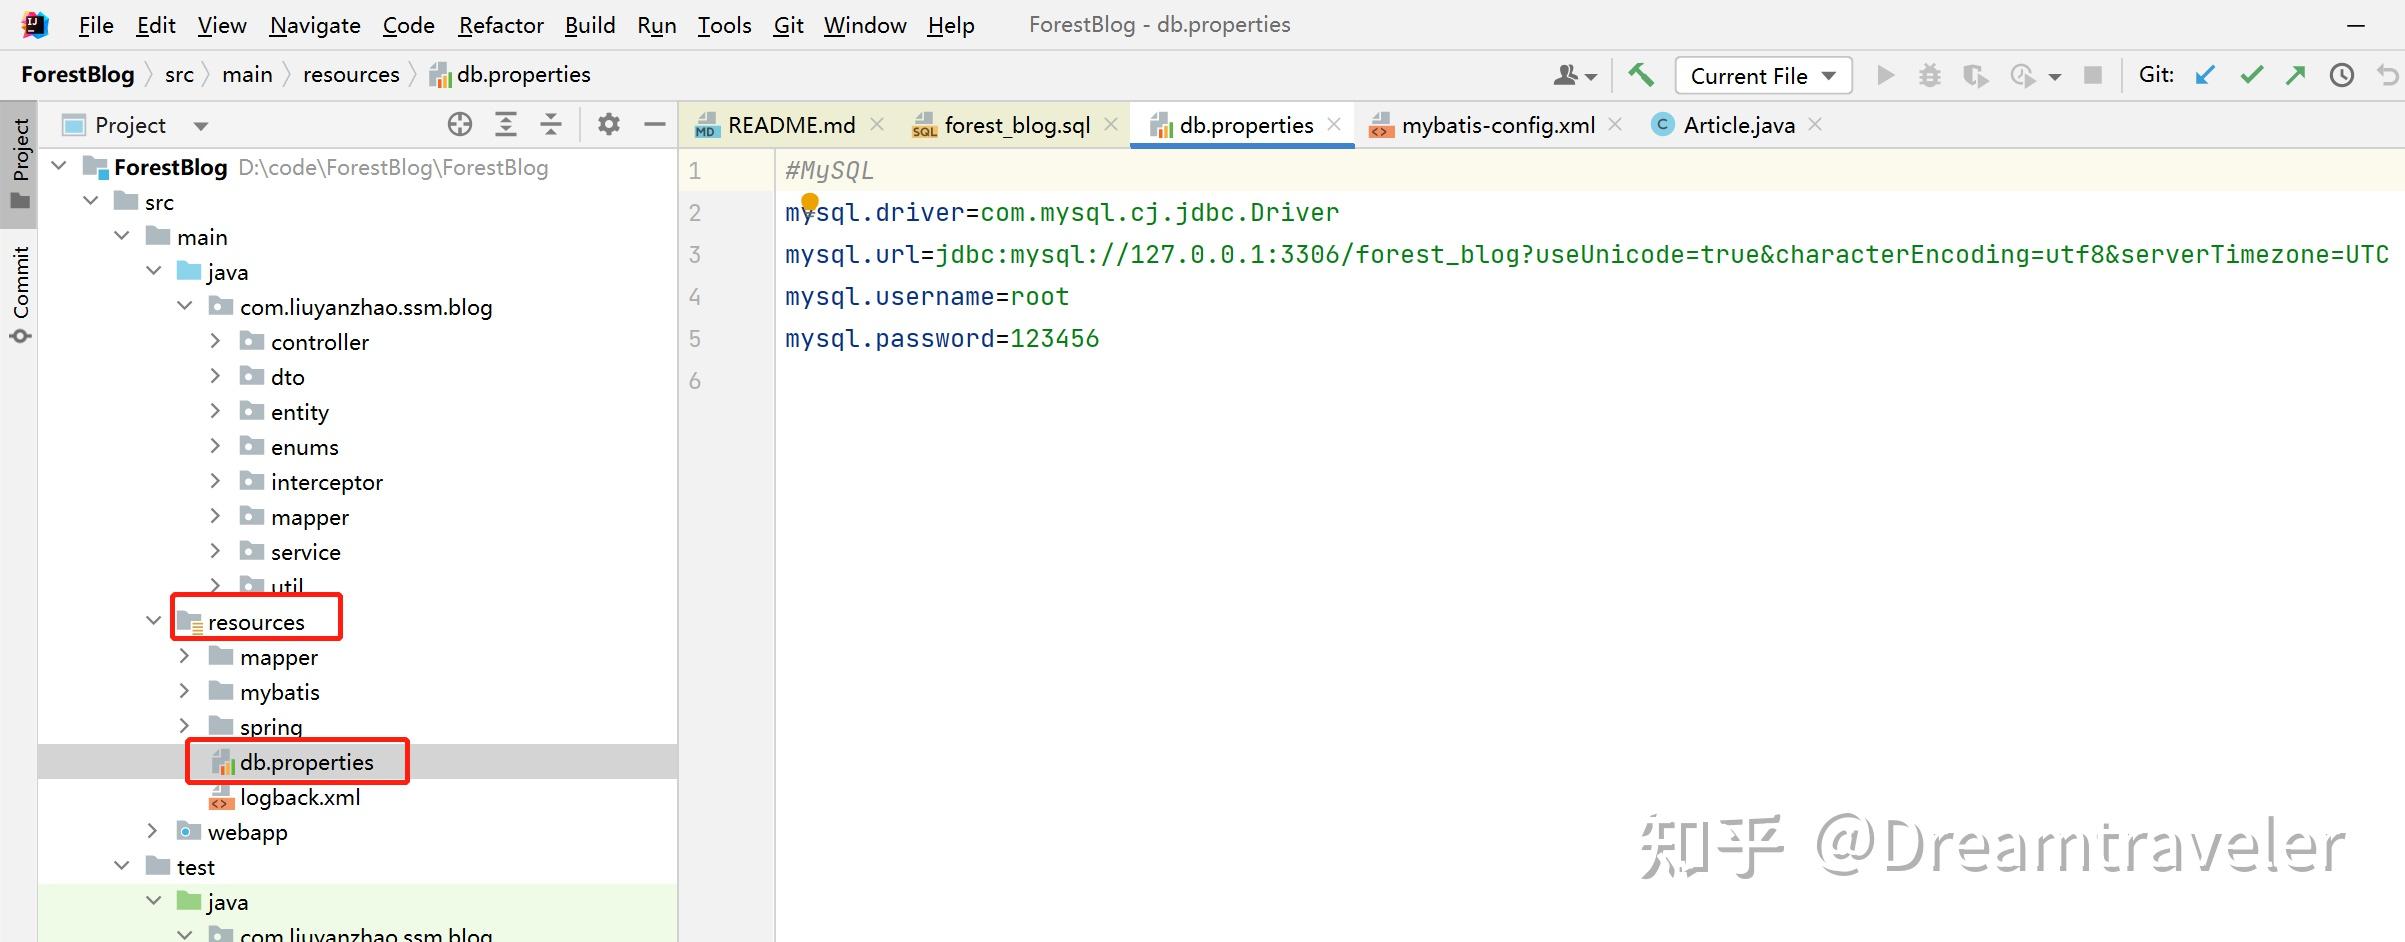Open the Current File run configuration dropdown
The width and height of the screenshot is (2405, 942).
1763,76
